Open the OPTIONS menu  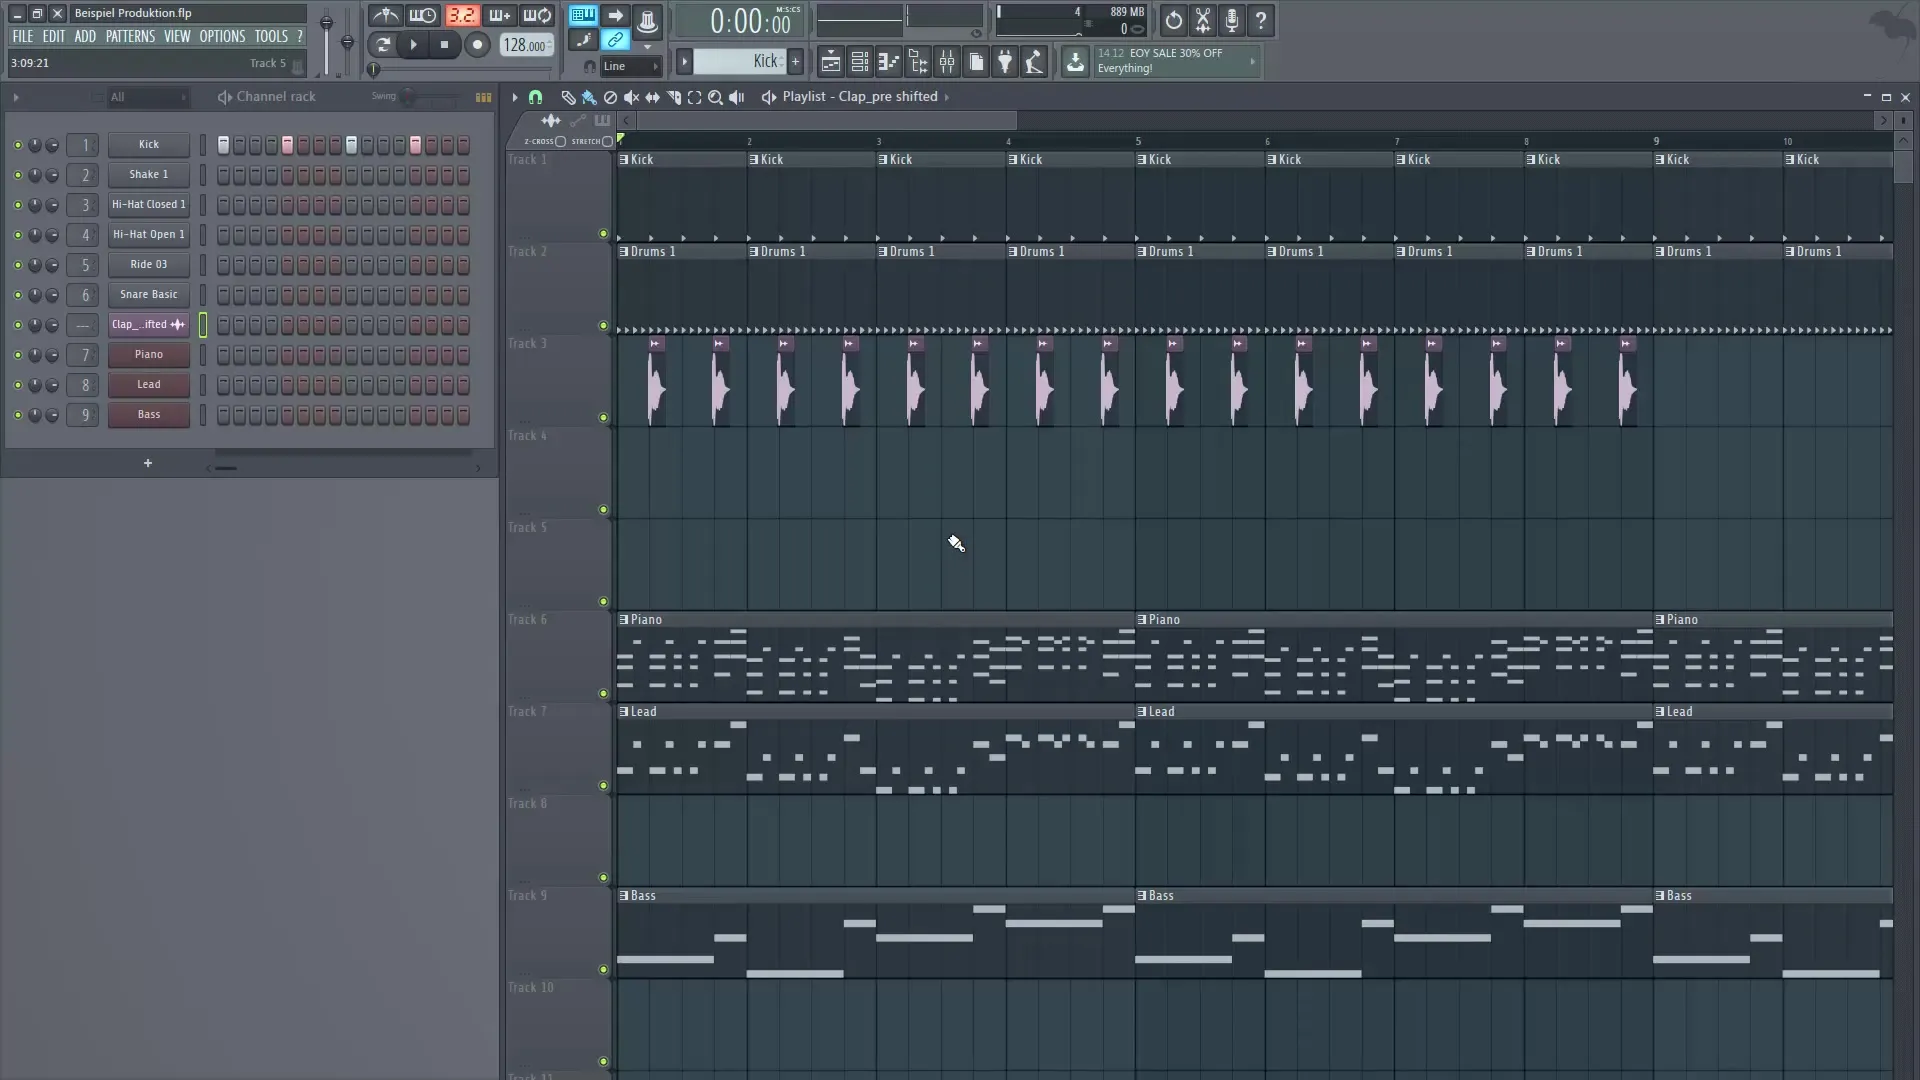[222, 36]
